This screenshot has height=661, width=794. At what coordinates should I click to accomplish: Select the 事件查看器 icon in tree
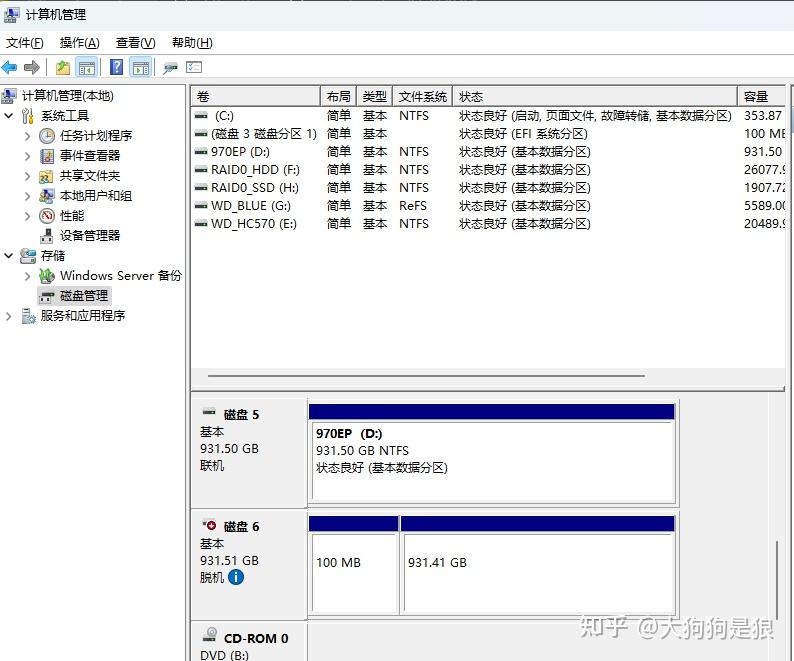point(47,155)
